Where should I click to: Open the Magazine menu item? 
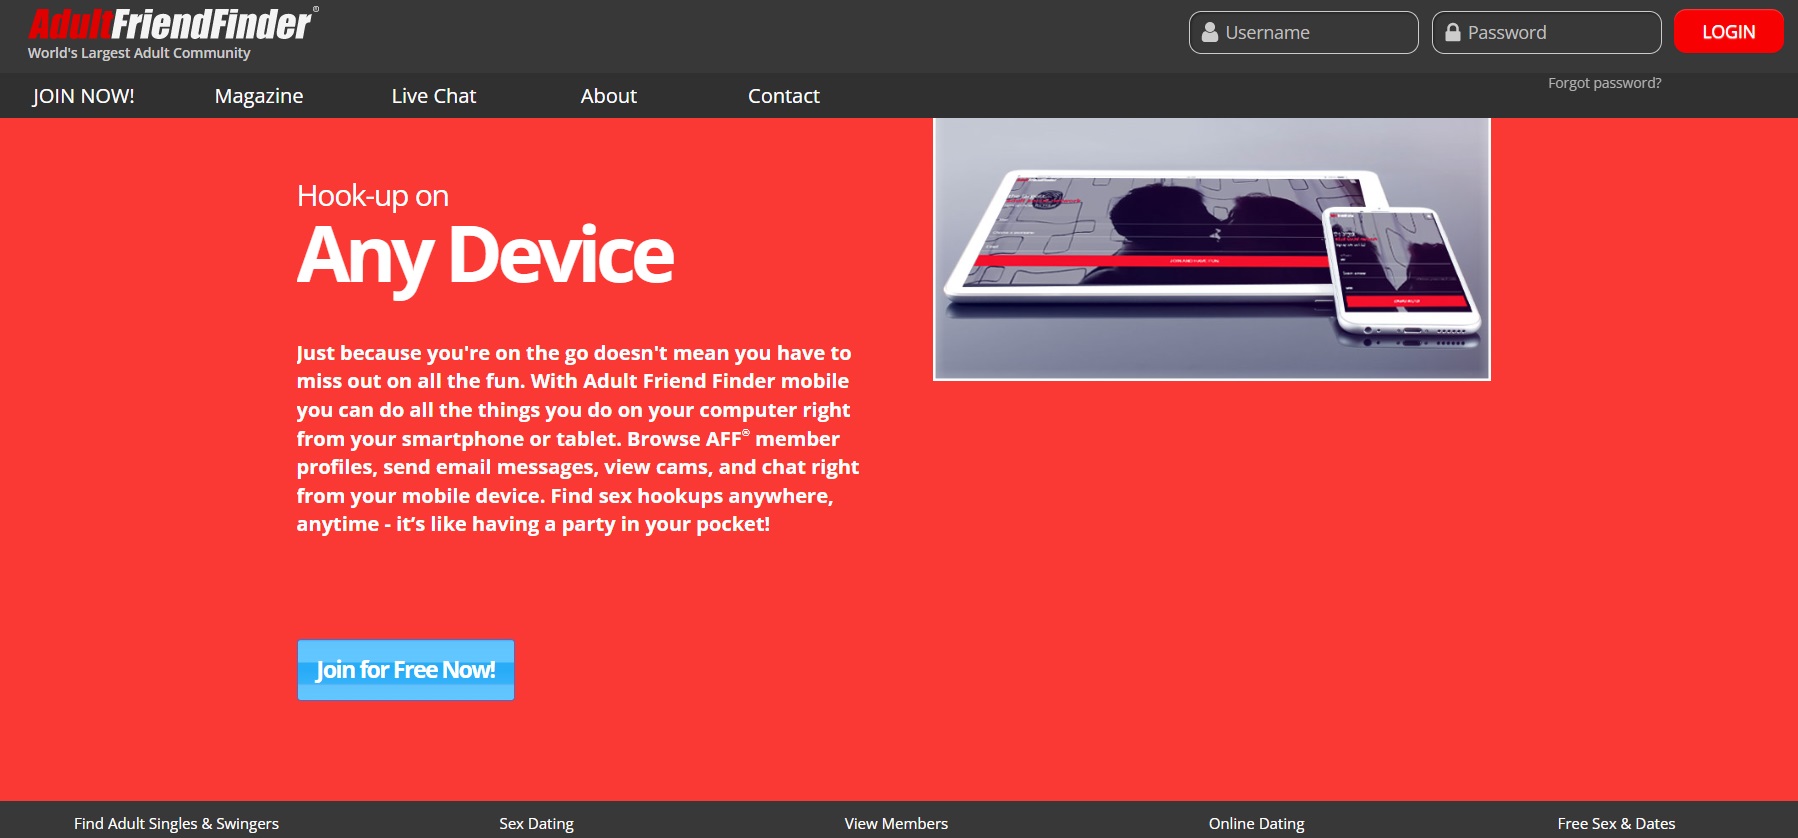pos(259,96)
